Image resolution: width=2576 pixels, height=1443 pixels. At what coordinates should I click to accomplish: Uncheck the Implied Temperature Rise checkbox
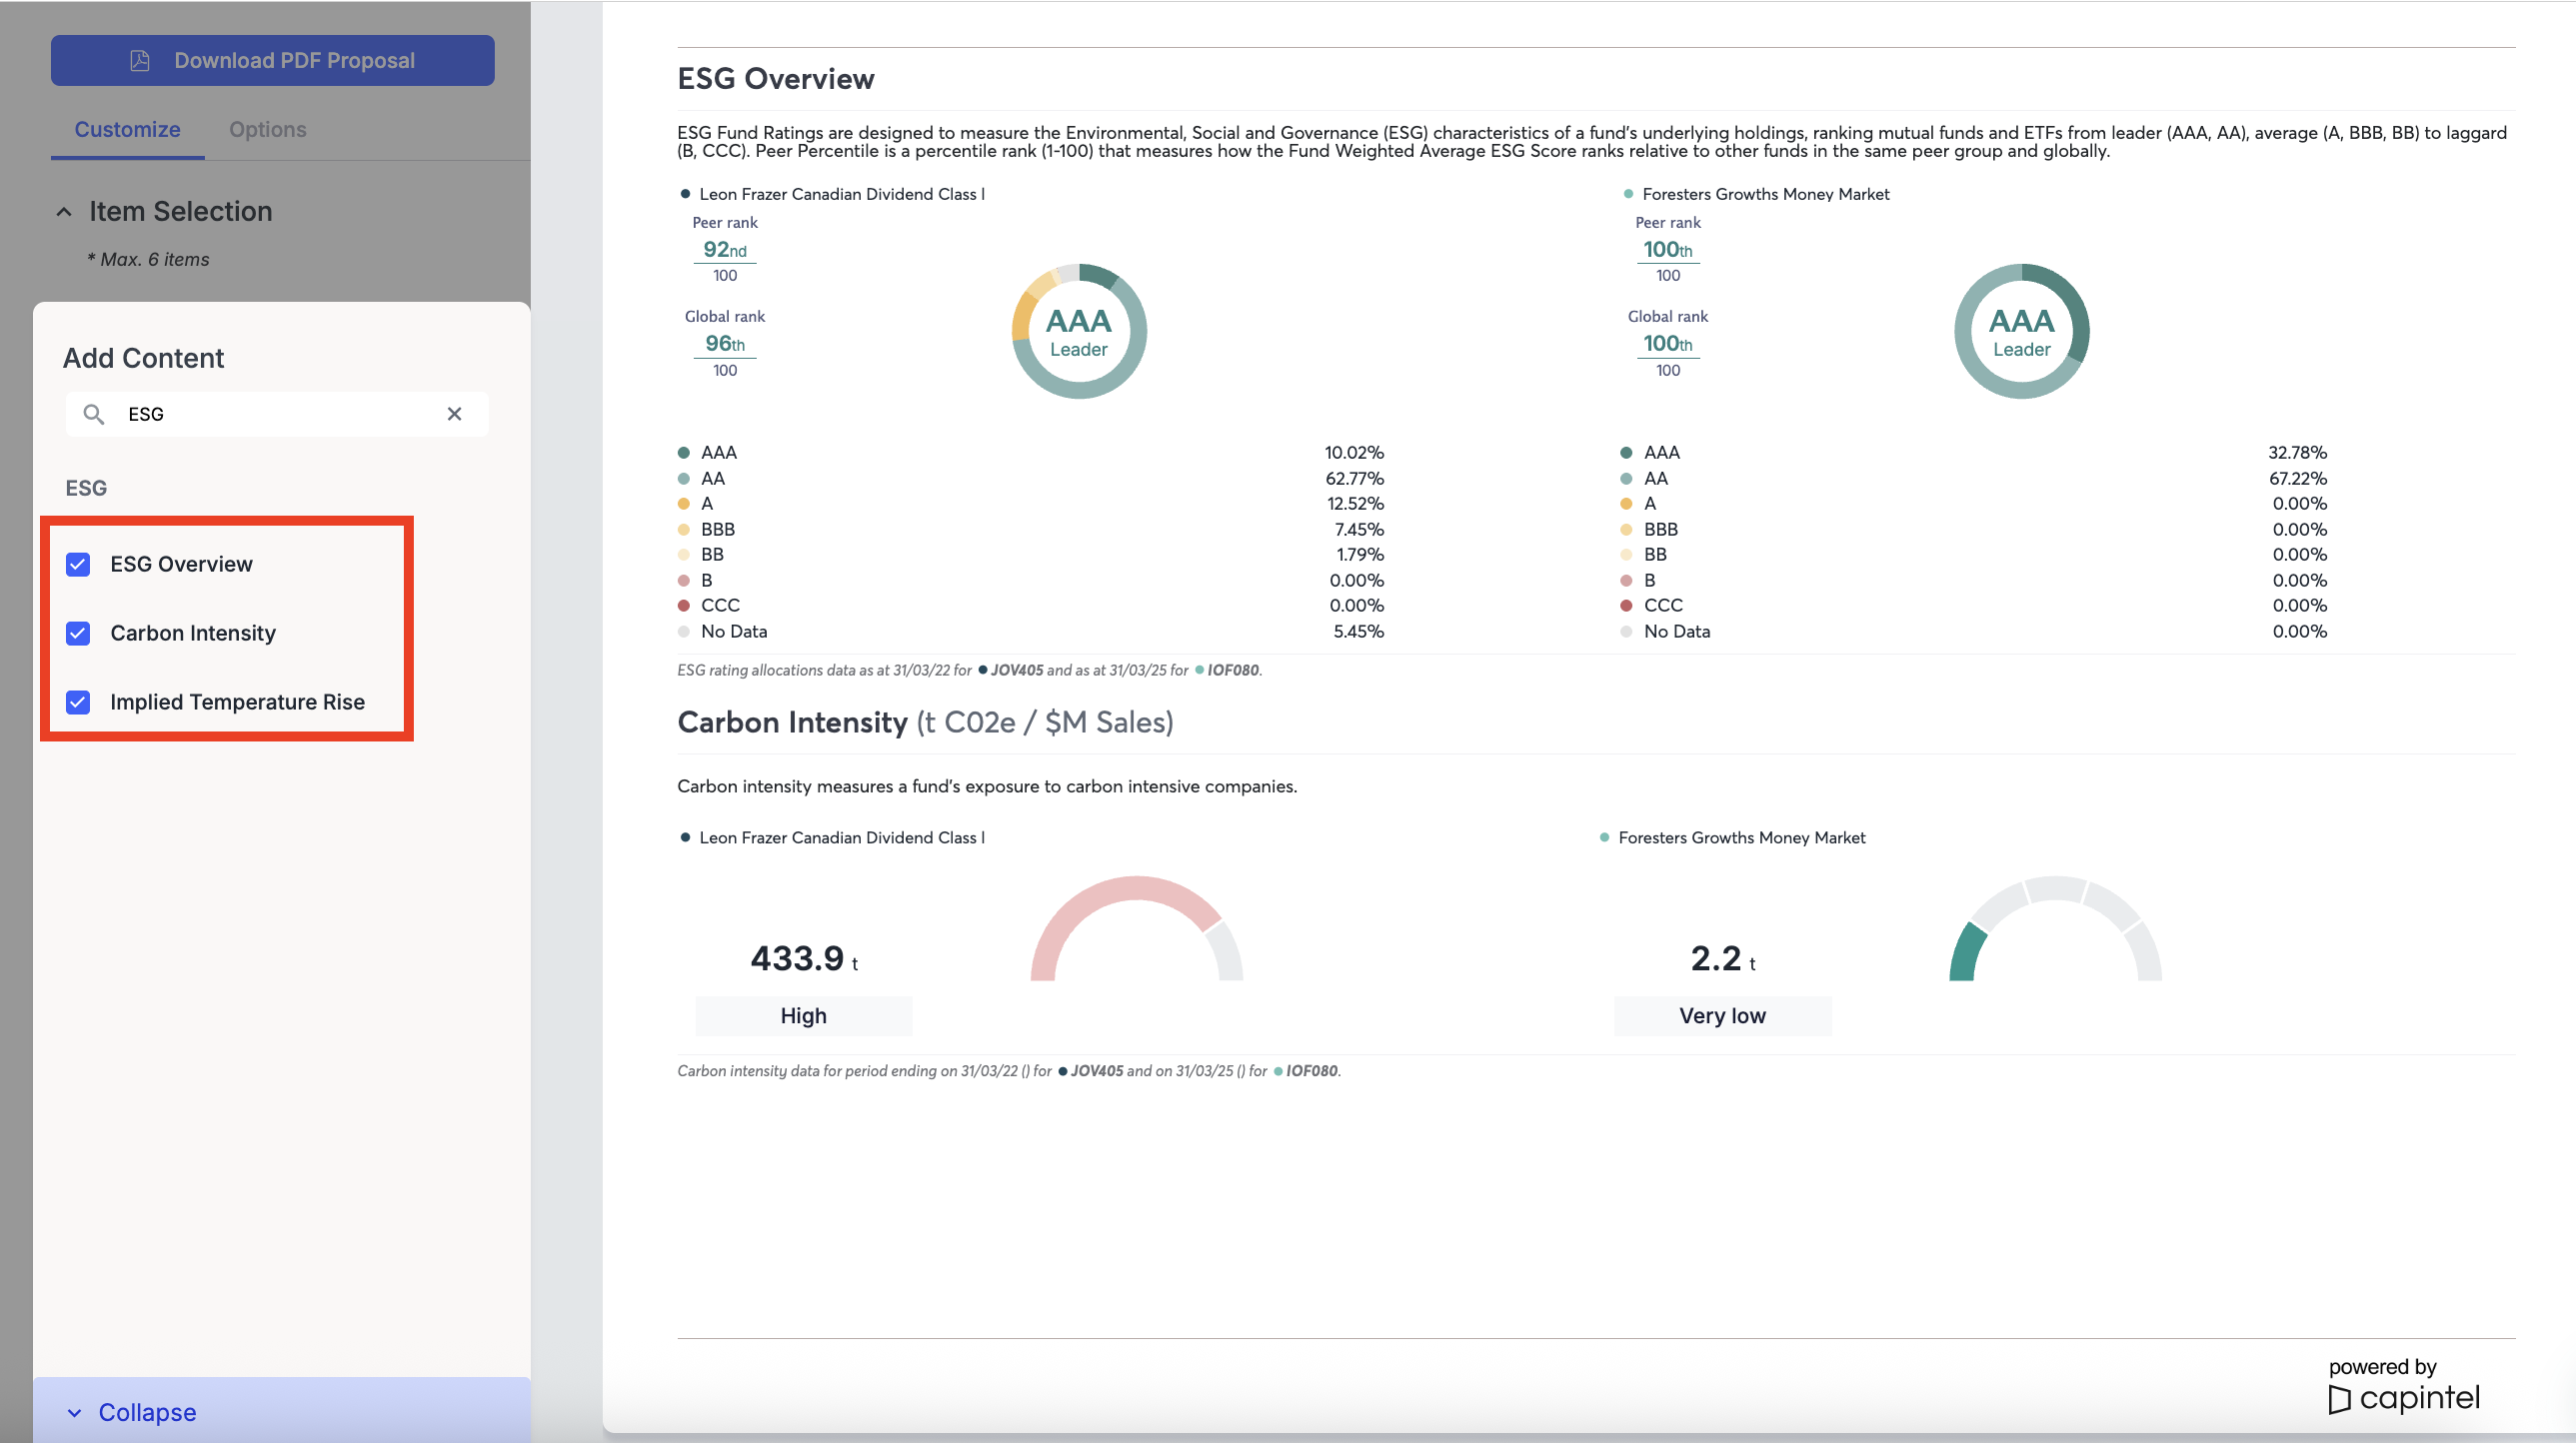[78, 703]
